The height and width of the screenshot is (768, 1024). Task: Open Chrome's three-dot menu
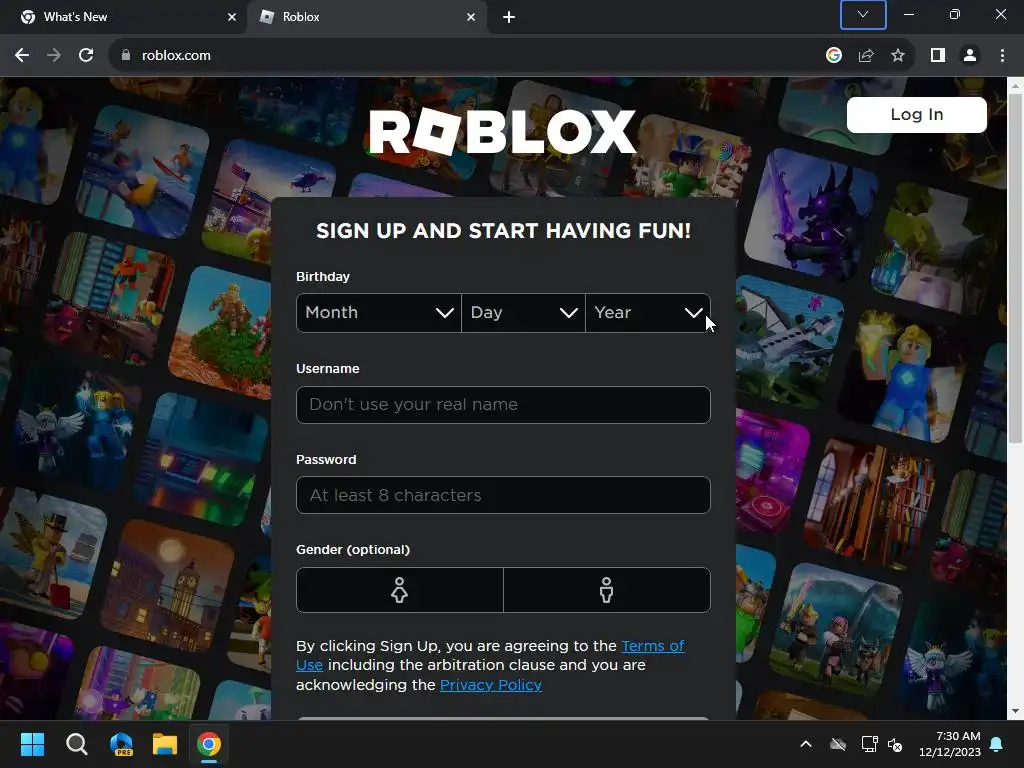click(x=1002, y=56)
